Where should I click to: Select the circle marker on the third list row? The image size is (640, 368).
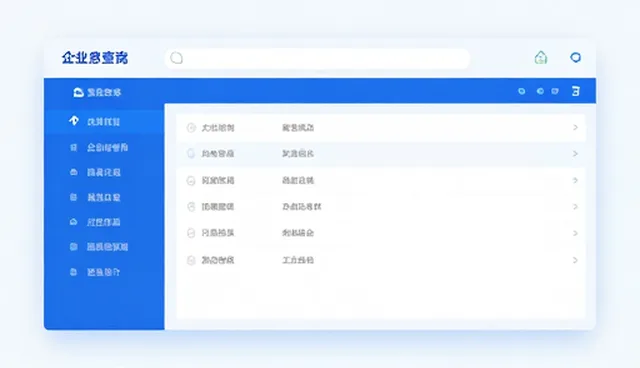pos(191,180)
